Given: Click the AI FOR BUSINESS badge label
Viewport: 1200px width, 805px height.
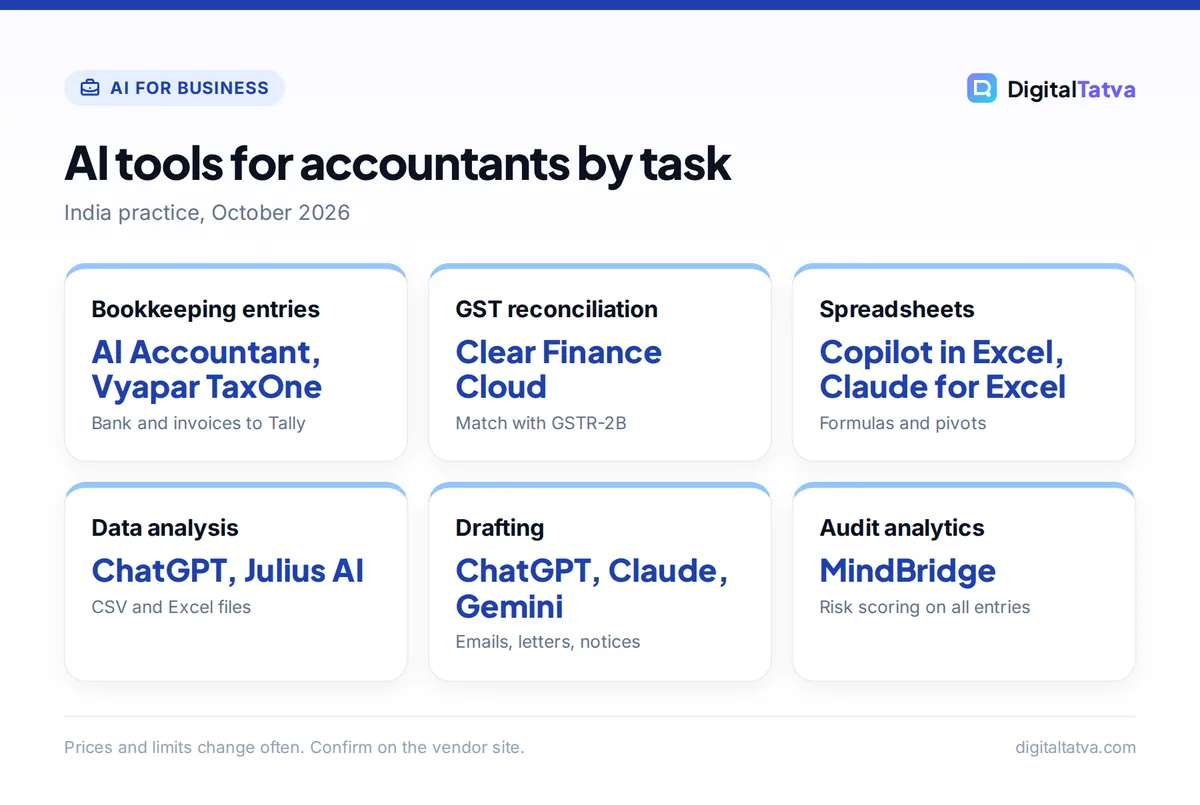Looking at the screenshot, I should point(189,88).
